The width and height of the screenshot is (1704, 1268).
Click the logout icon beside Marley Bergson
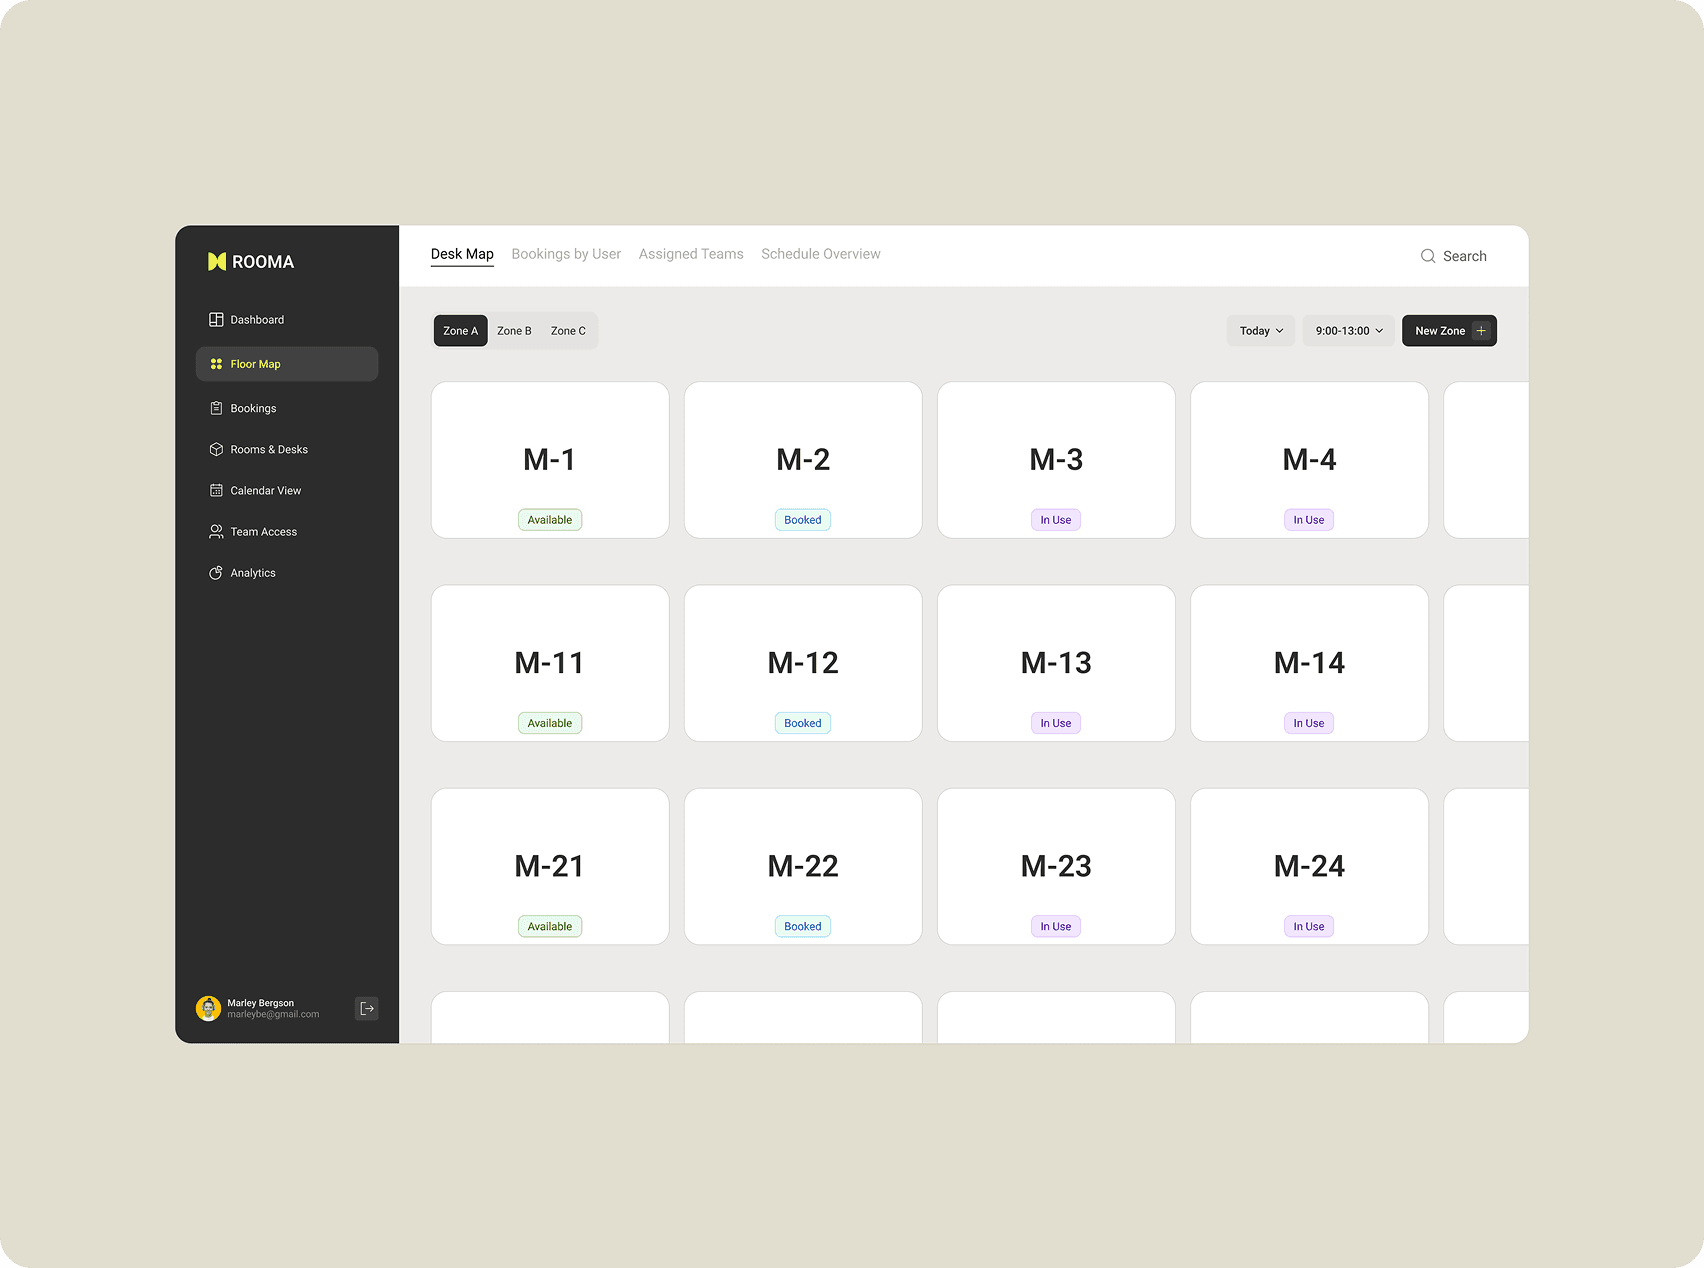[367, 1008]
